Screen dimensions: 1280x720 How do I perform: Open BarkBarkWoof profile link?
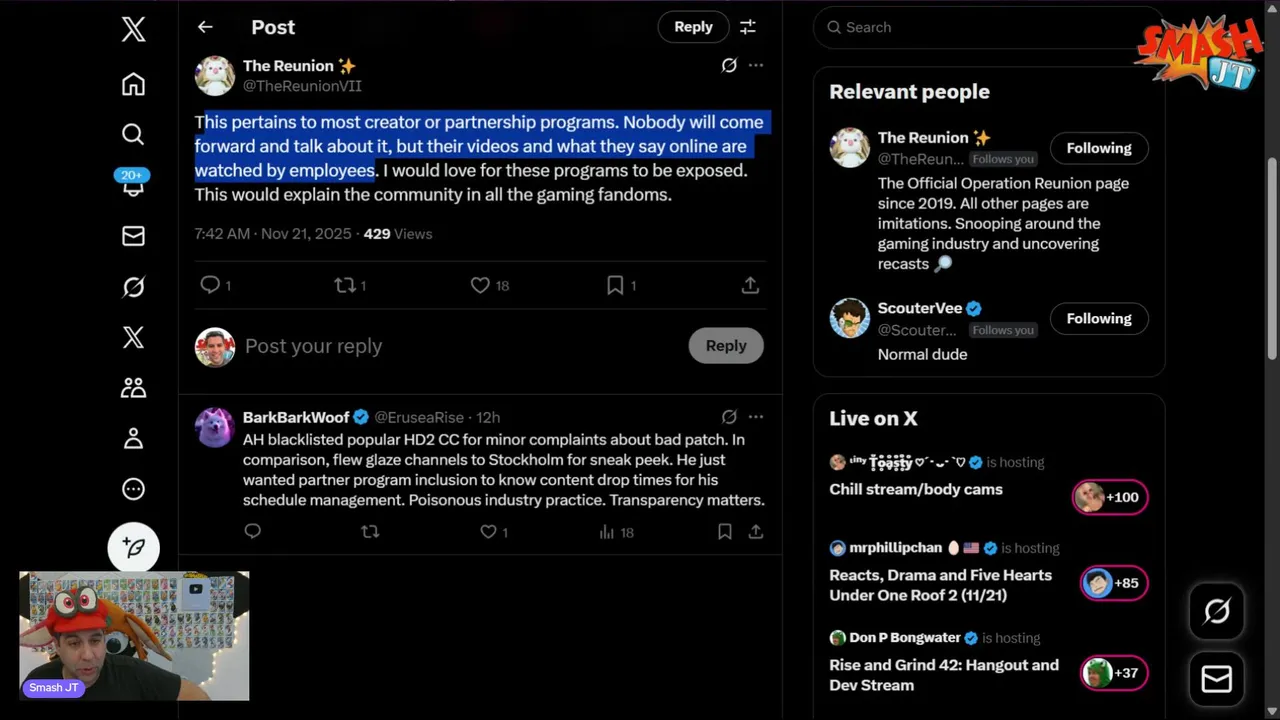[x=296, y=417]
